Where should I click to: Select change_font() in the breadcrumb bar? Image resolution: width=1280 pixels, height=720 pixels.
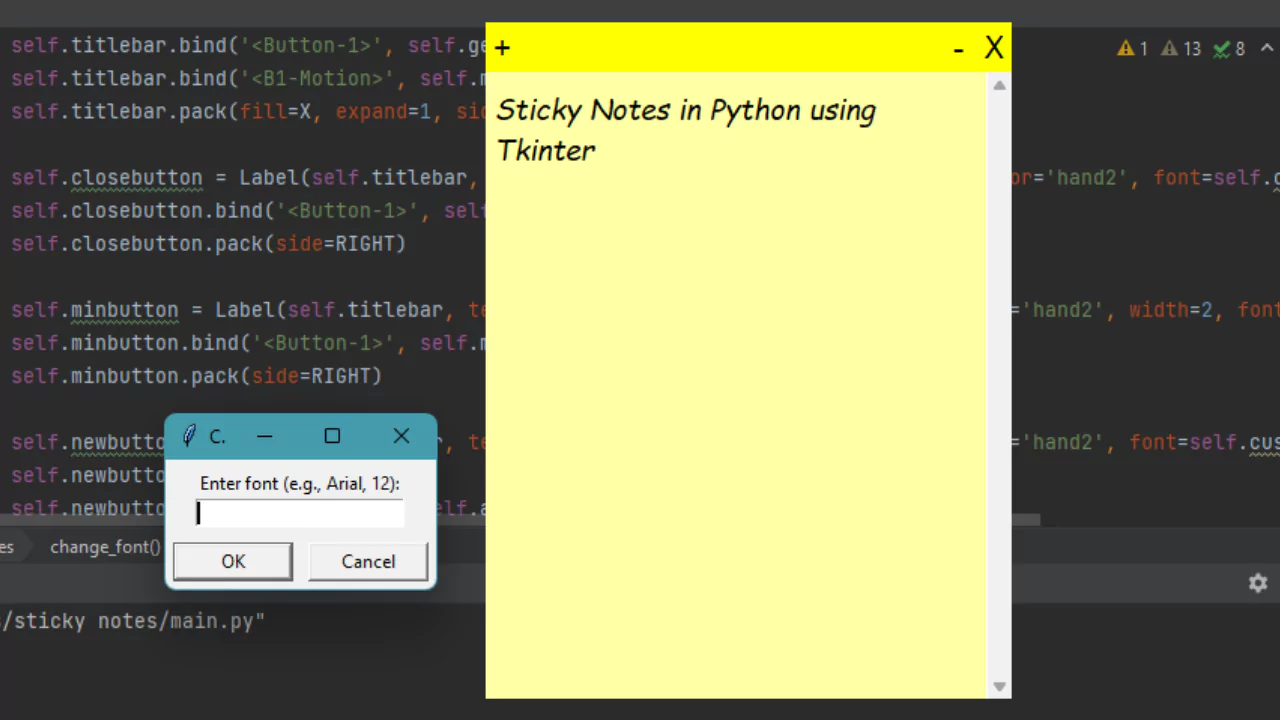[105, 547]
